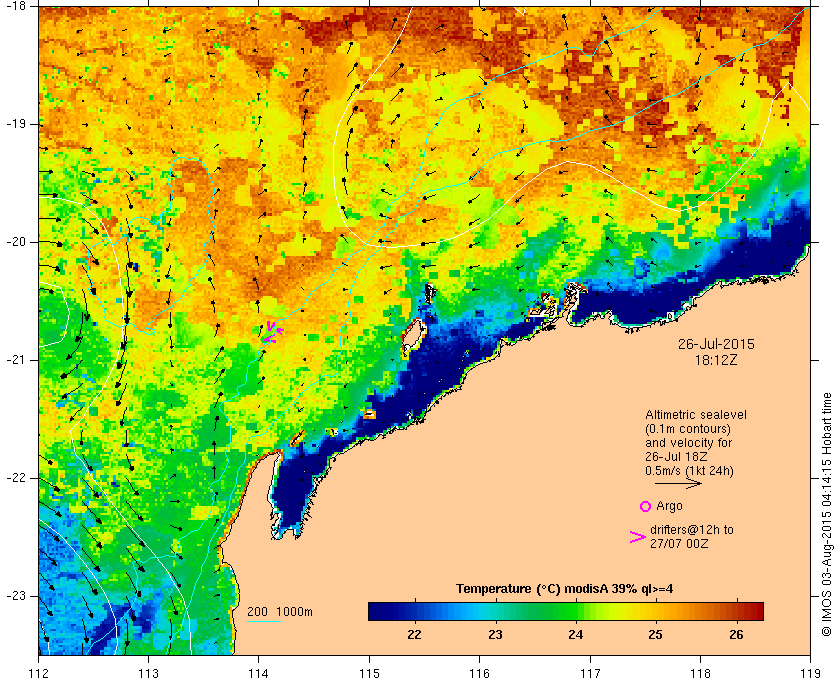Click the "drifters@12h to" legend text
Image resolution: width=840 pixels, height=680 pixels.
coord(692,530)
